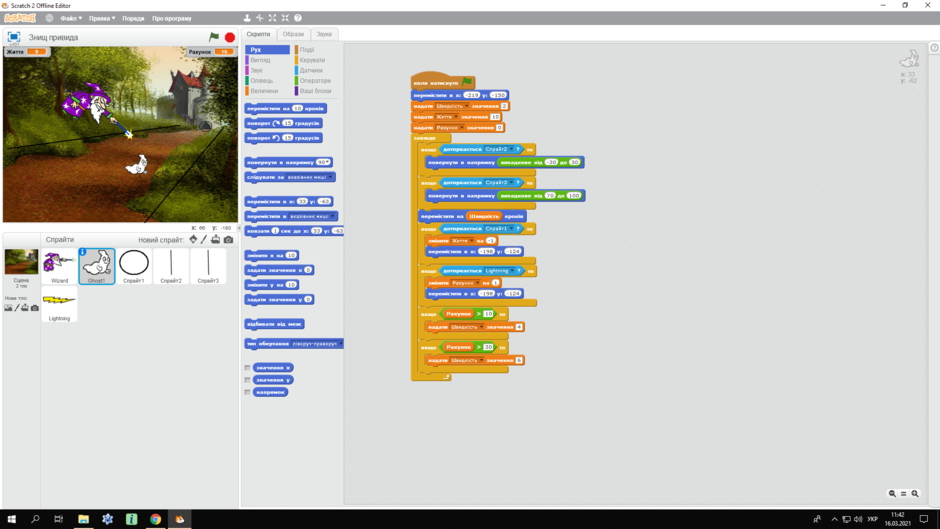The width and height of the screenshot is (940, 529).
Task: Select the Керувати block category
Action: click(x=312, y=60)
